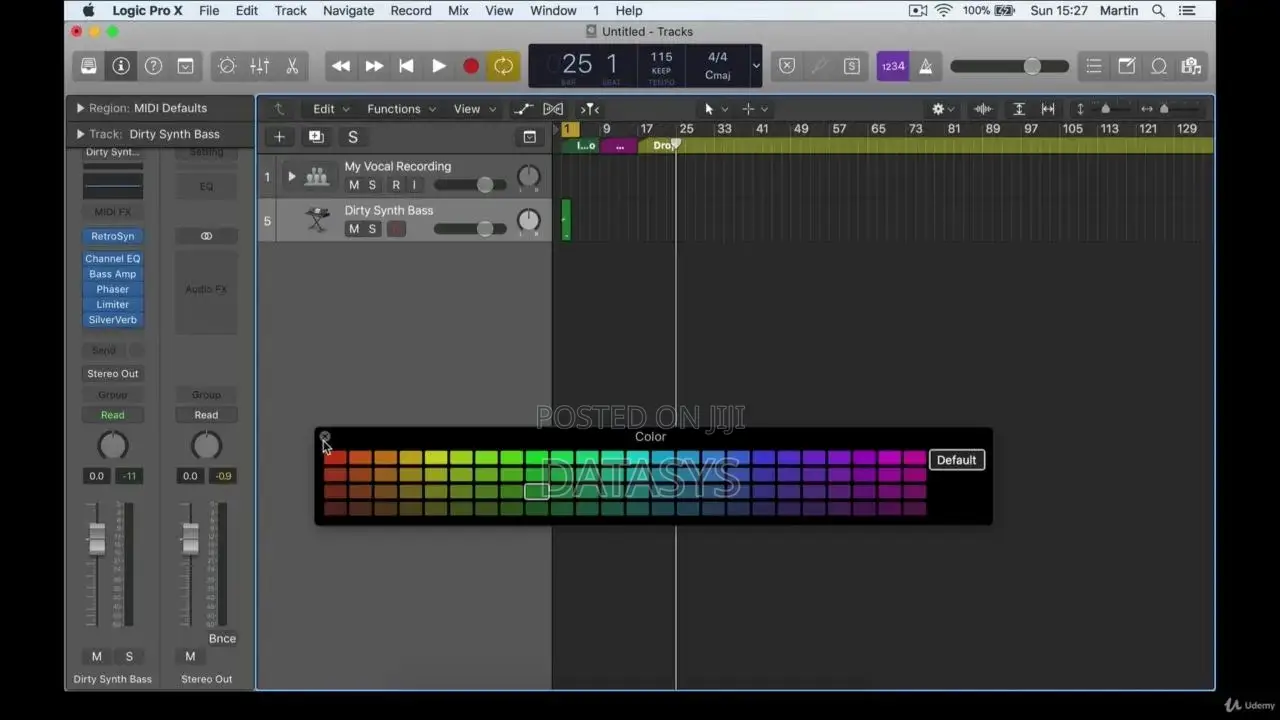Open the Window menu

pos(553,10)
